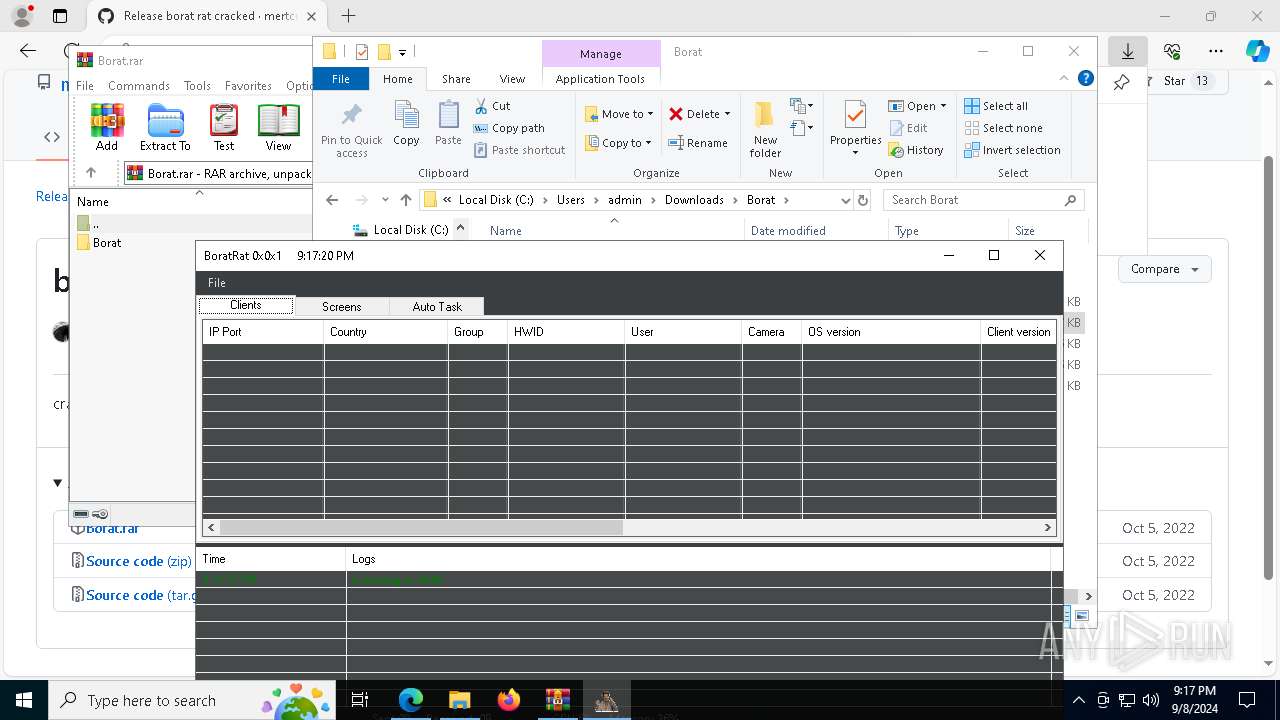Click the Search Borat field
This screenshot has height=720, width=1280.
984,200
